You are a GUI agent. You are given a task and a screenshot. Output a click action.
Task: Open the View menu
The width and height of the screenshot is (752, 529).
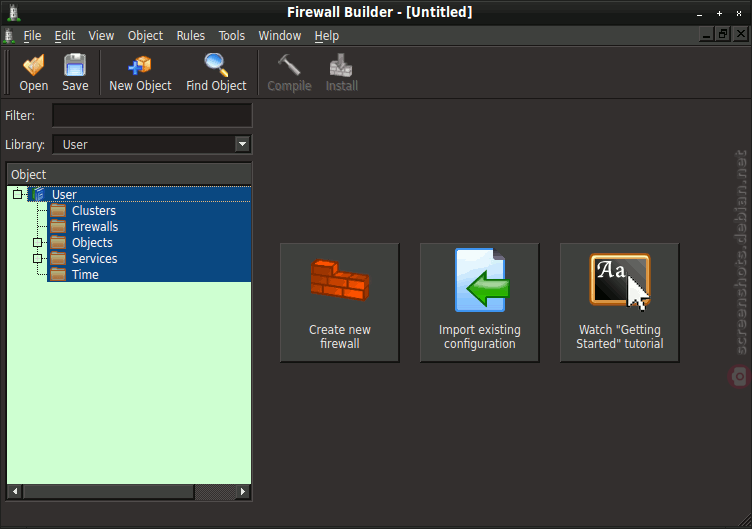tap(101, 36)
